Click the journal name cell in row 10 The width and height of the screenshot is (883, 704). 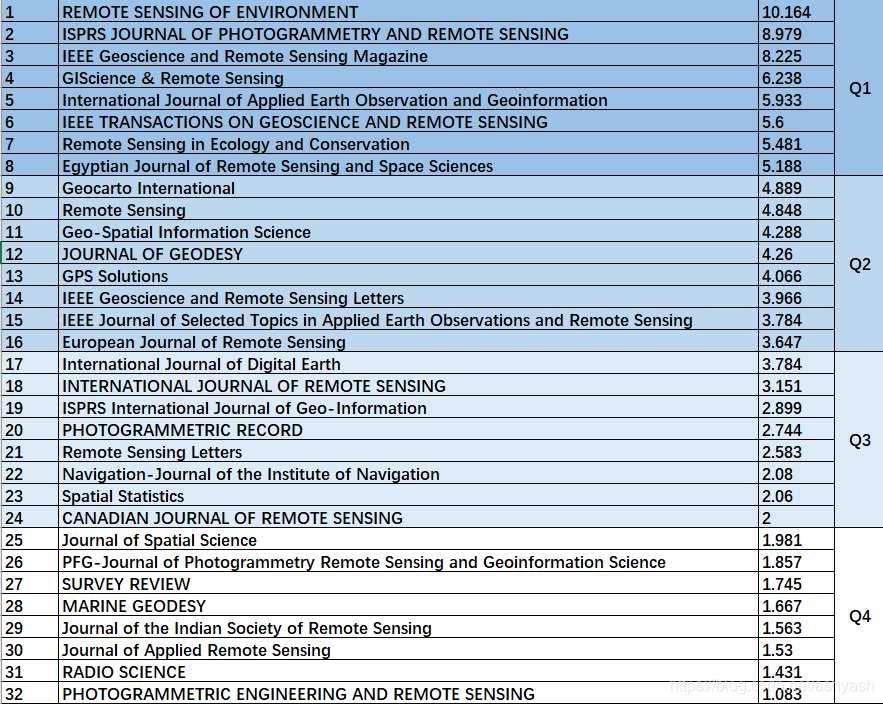point(408,210)
